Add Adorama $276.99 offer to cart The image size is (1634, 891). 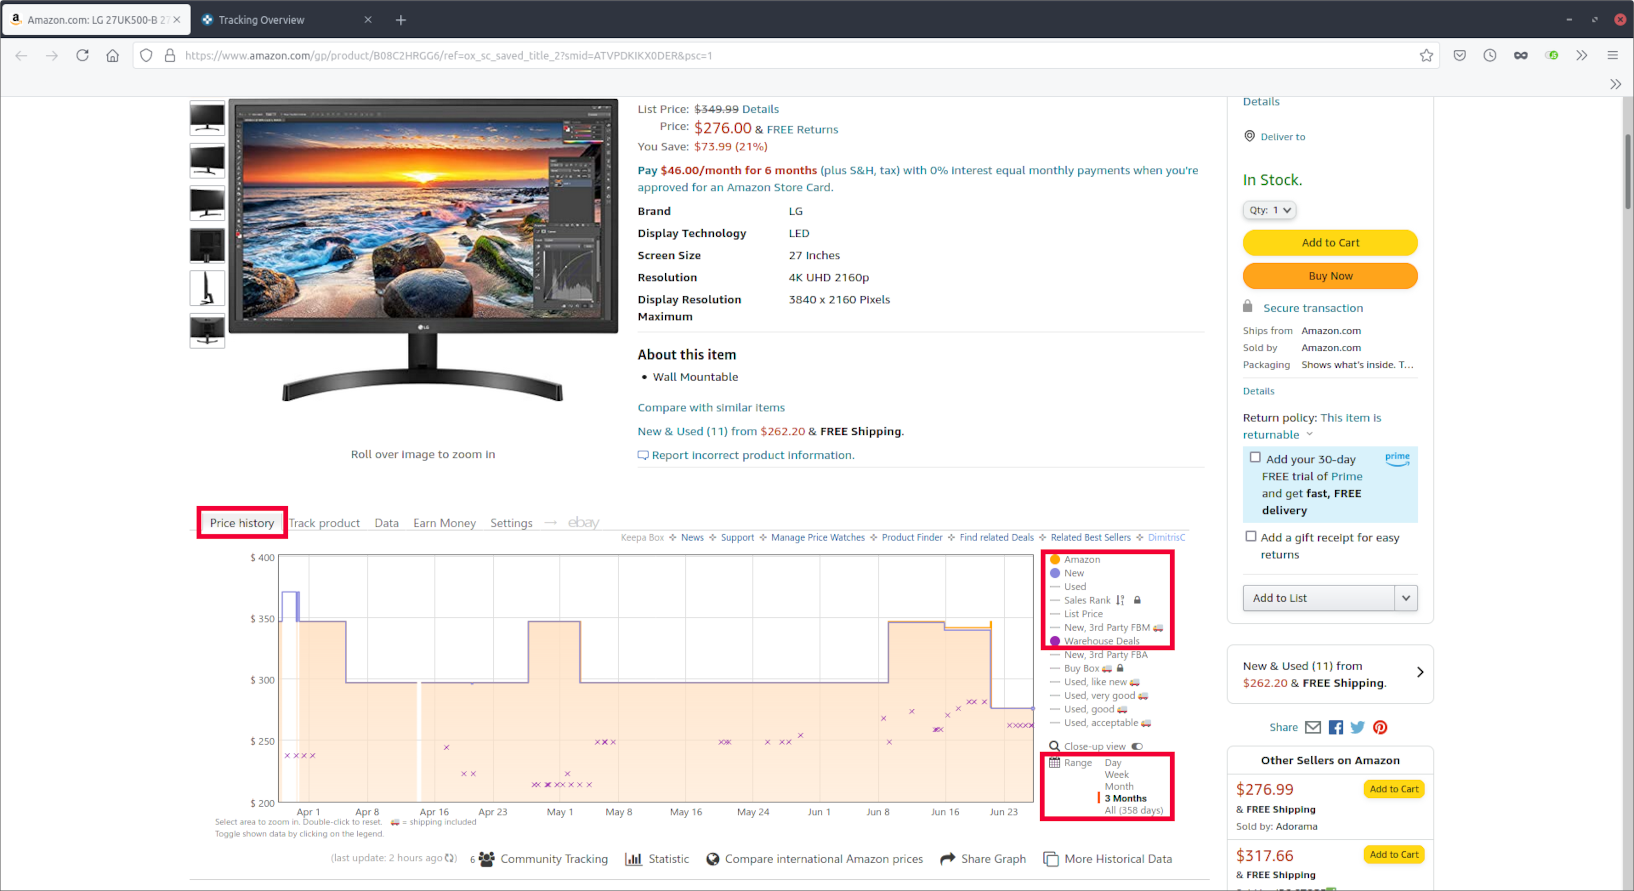pos(1394,789)
